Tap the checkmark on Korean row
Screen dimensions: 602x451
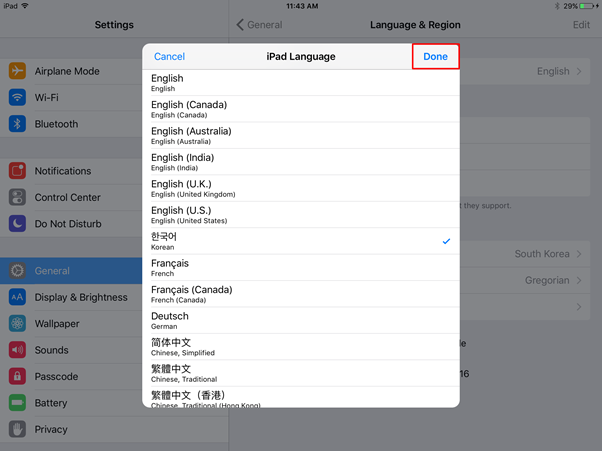point(446,241)
